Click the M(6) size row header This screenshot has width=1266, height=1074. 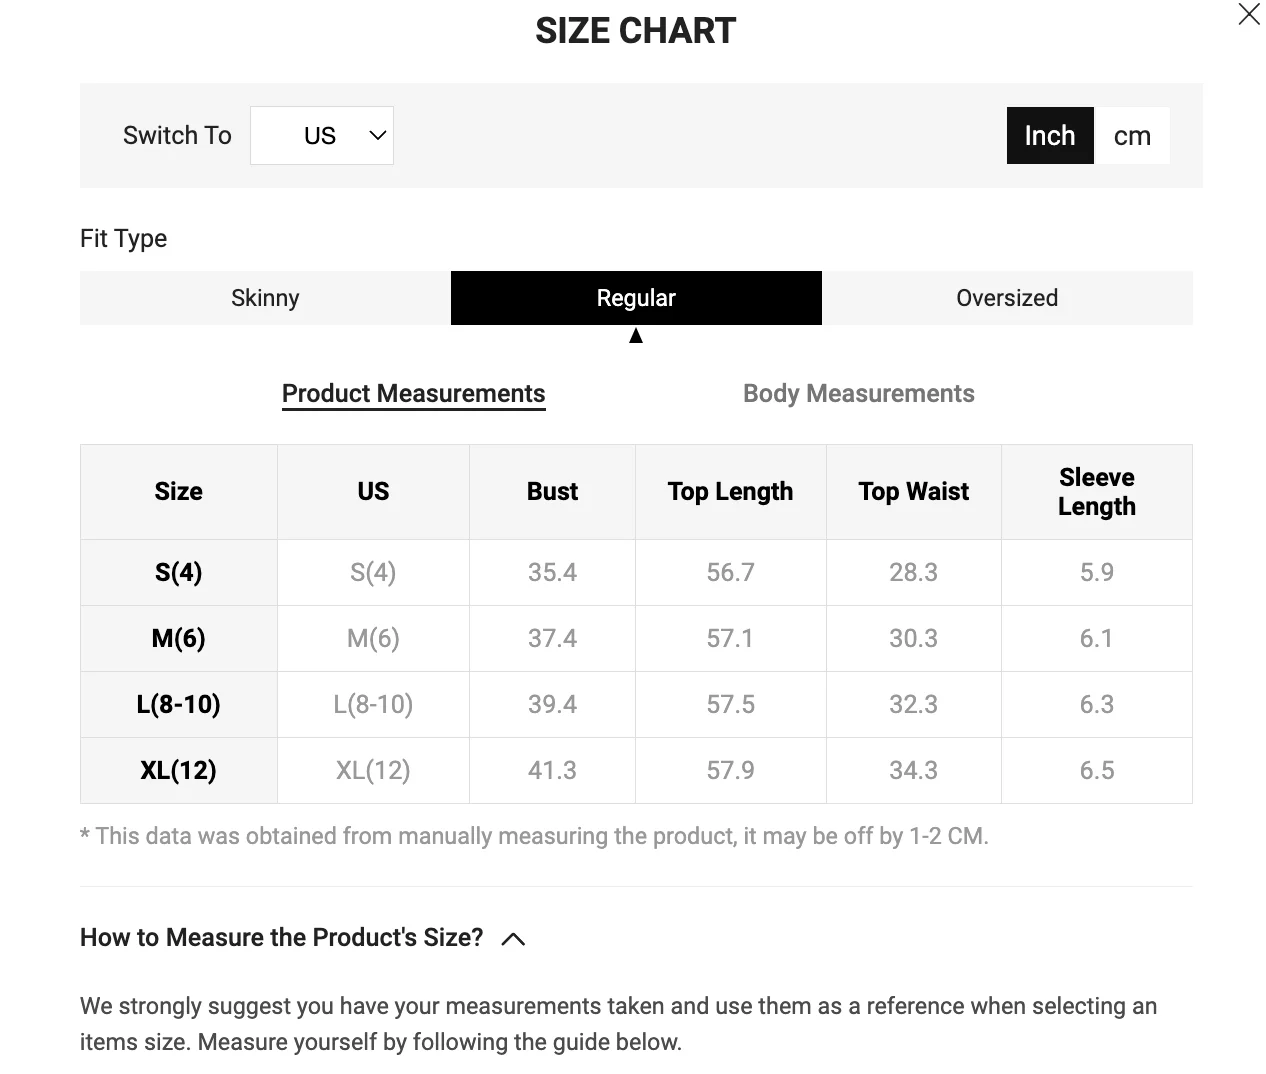[x=178, y=638]
